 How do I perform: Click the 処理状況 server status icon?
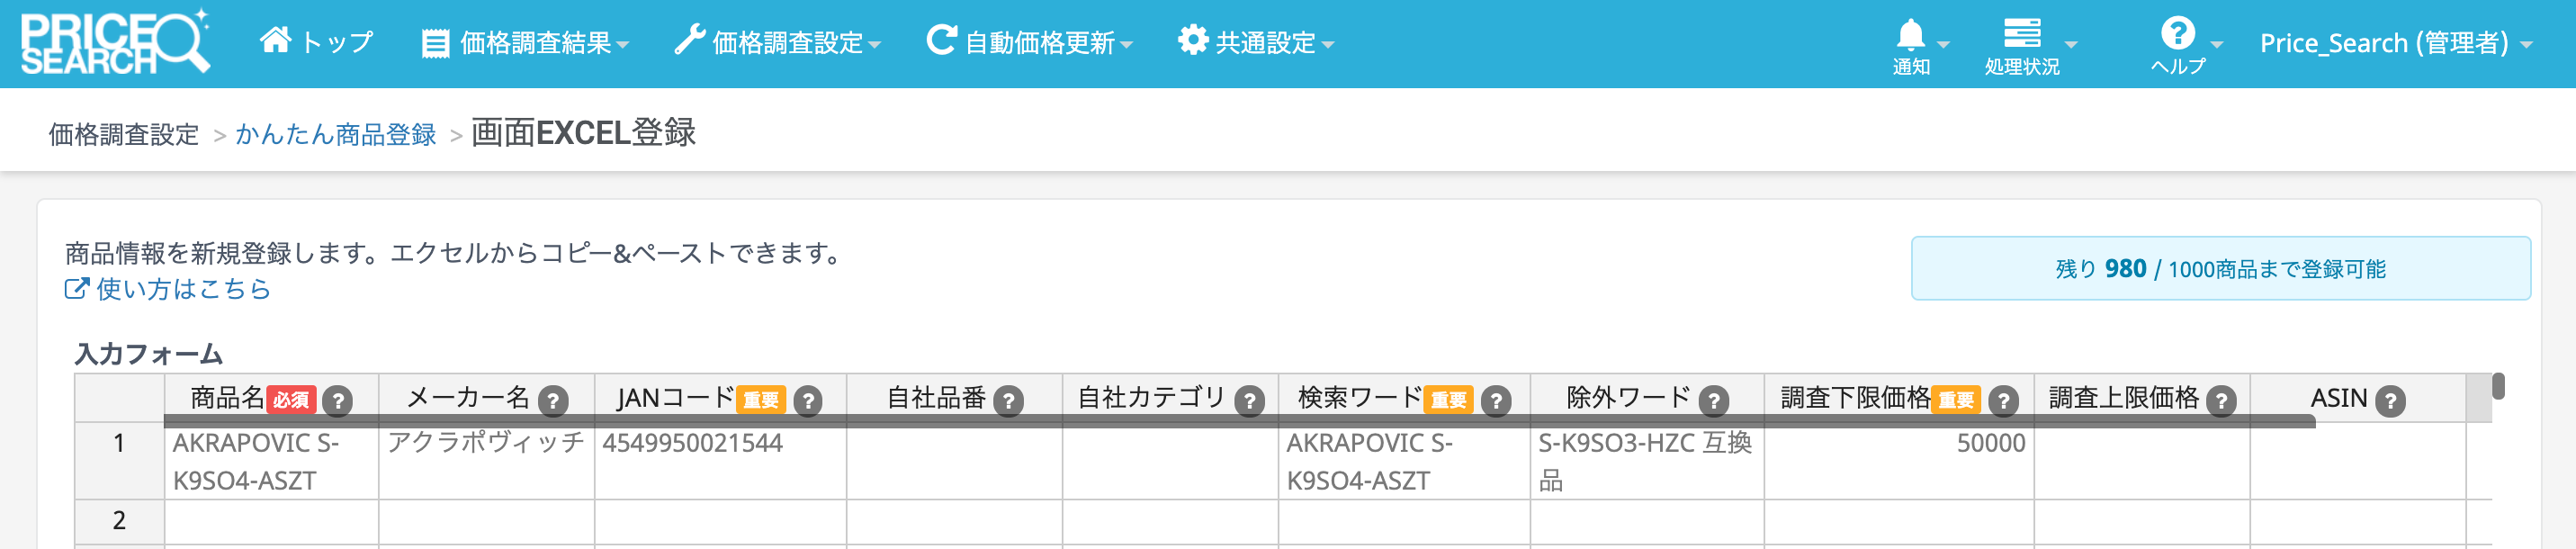pyautogui.click(x=2021, y=34)
